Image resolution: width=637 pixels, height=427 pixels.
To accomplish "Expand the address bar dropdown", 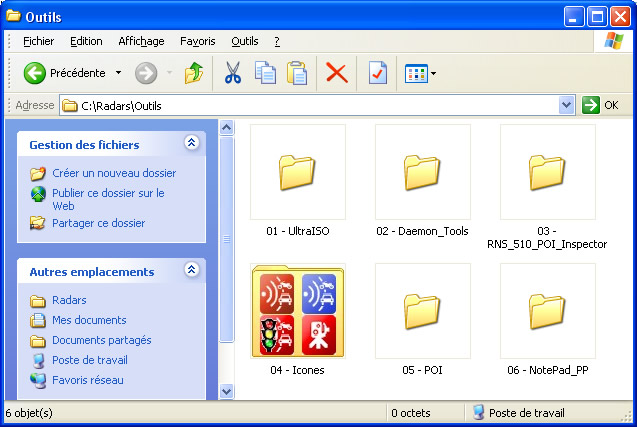I will pyautogui.click(x=566, y=105).
